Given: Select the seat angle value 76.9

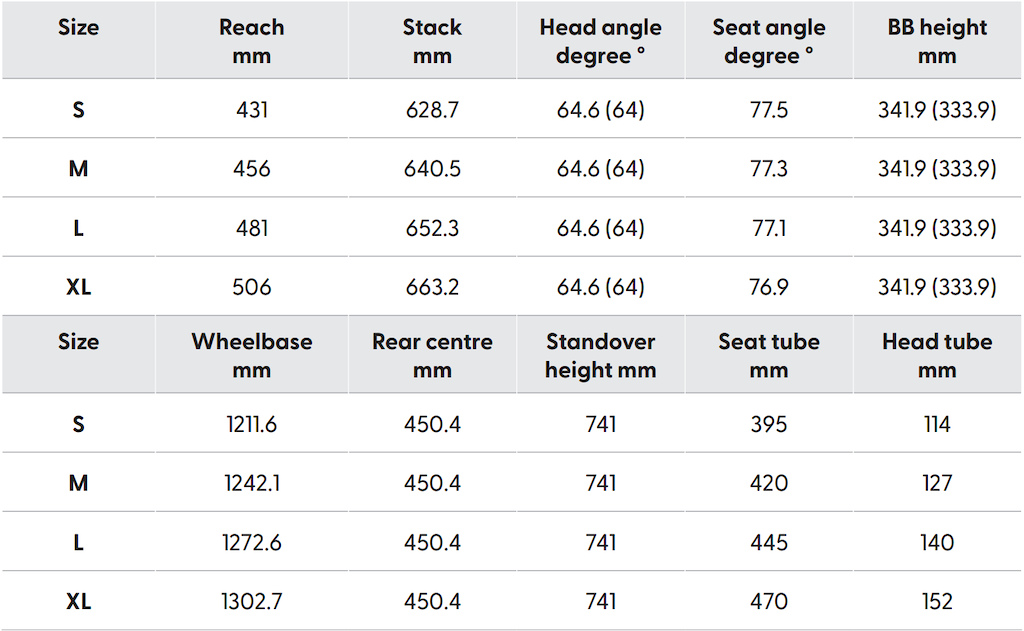Looking at the screenshot, I should [x=769, y=287].
